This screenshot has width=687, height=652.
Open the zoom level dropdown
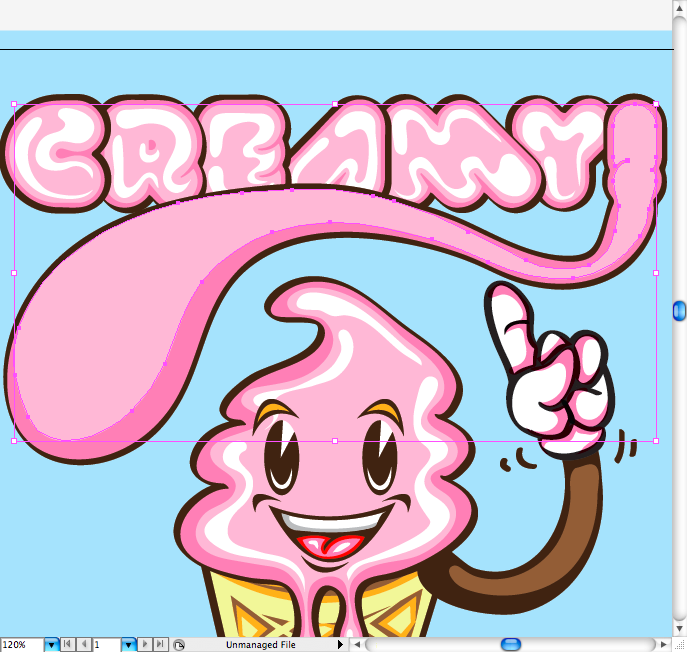52,645
